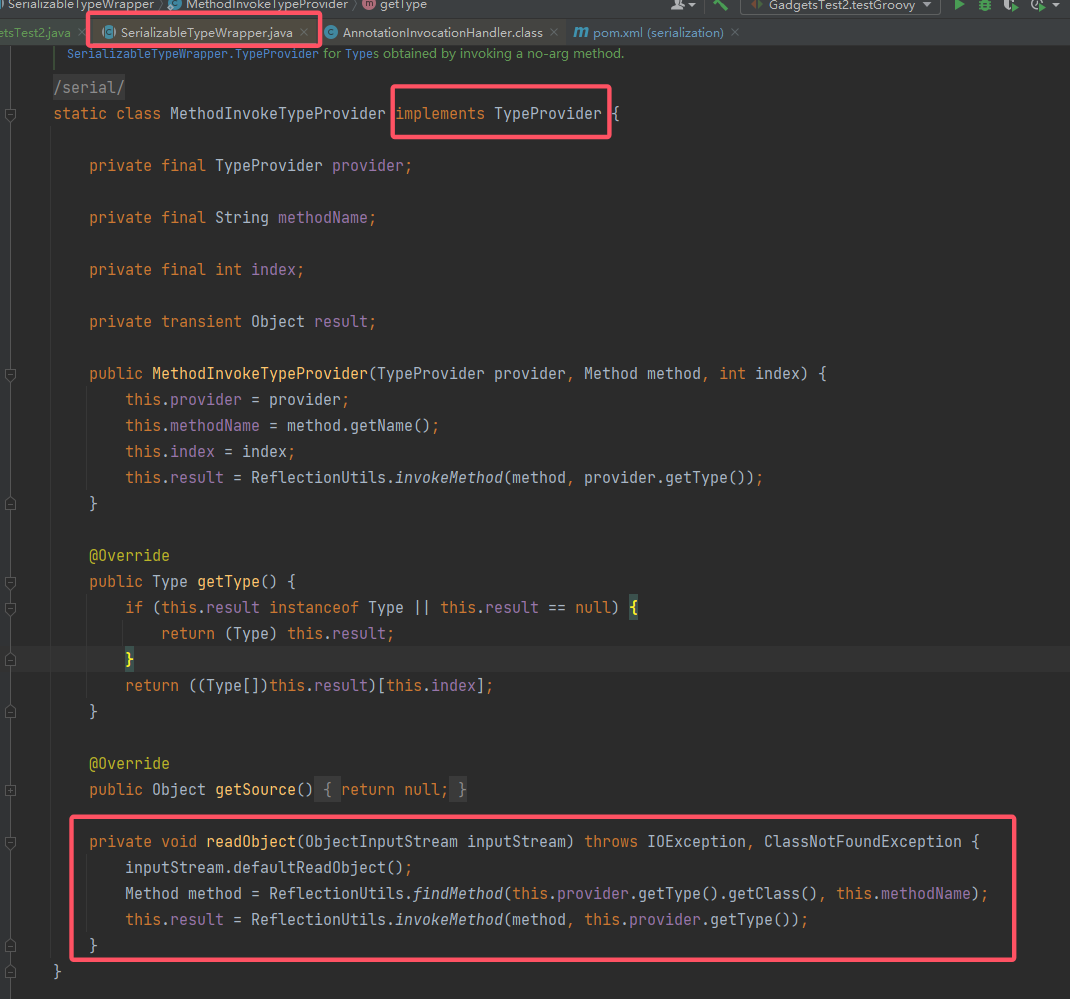Viewport: 1070px width, 999px height.
Task: Click the provider field declaration
Action: 368,166
